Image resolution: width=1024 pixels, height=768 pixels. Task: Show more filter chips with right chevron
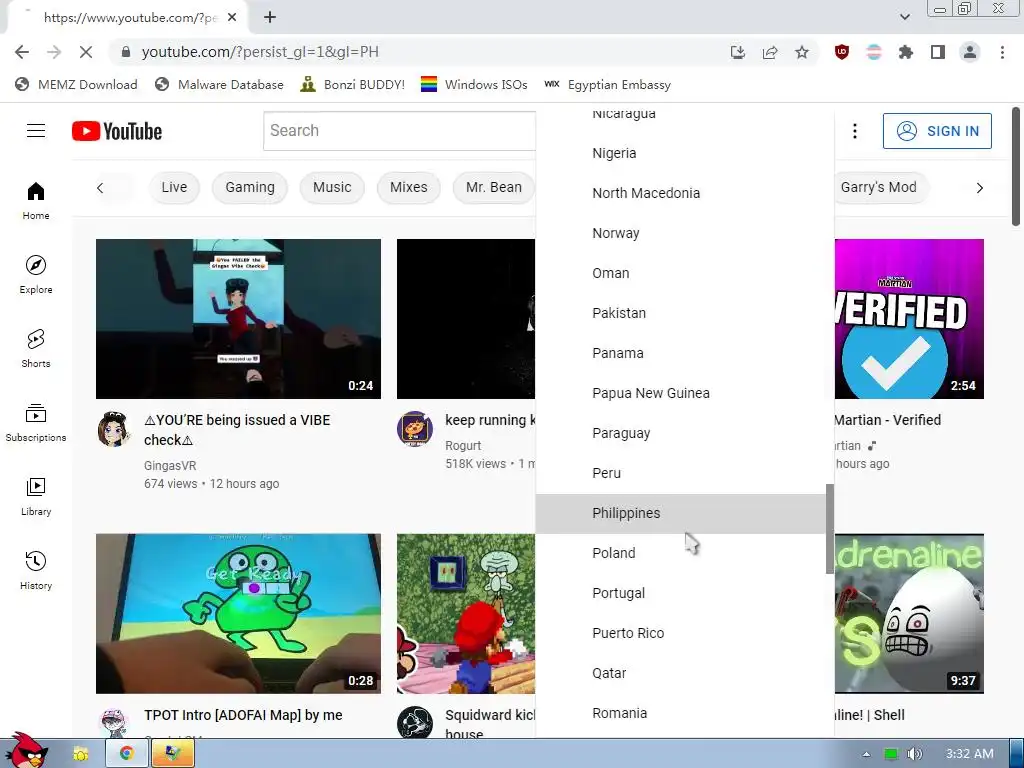coord(980,188)
